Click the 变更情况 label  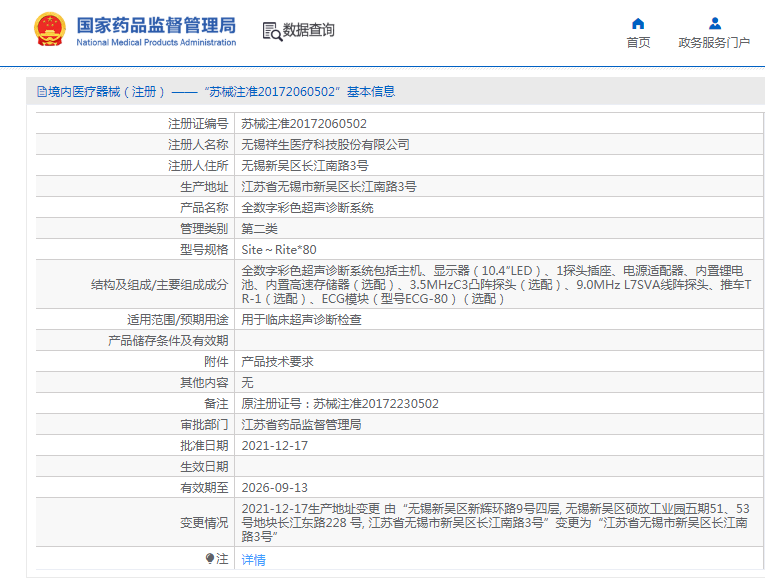204,523
